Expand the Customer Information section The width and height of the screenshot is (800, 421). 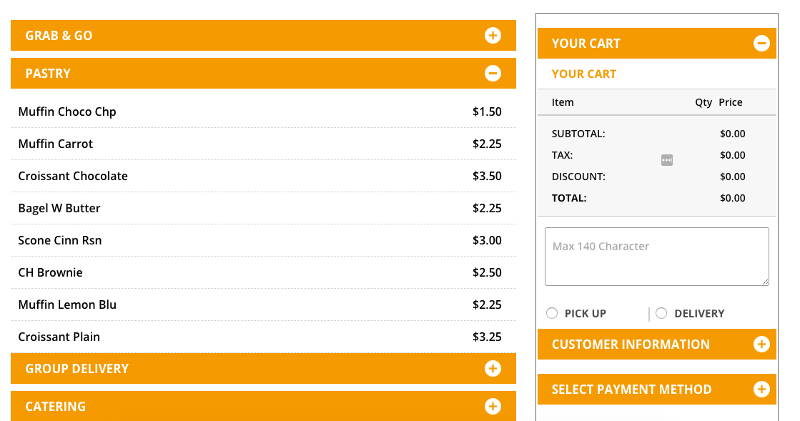[657, 344]
